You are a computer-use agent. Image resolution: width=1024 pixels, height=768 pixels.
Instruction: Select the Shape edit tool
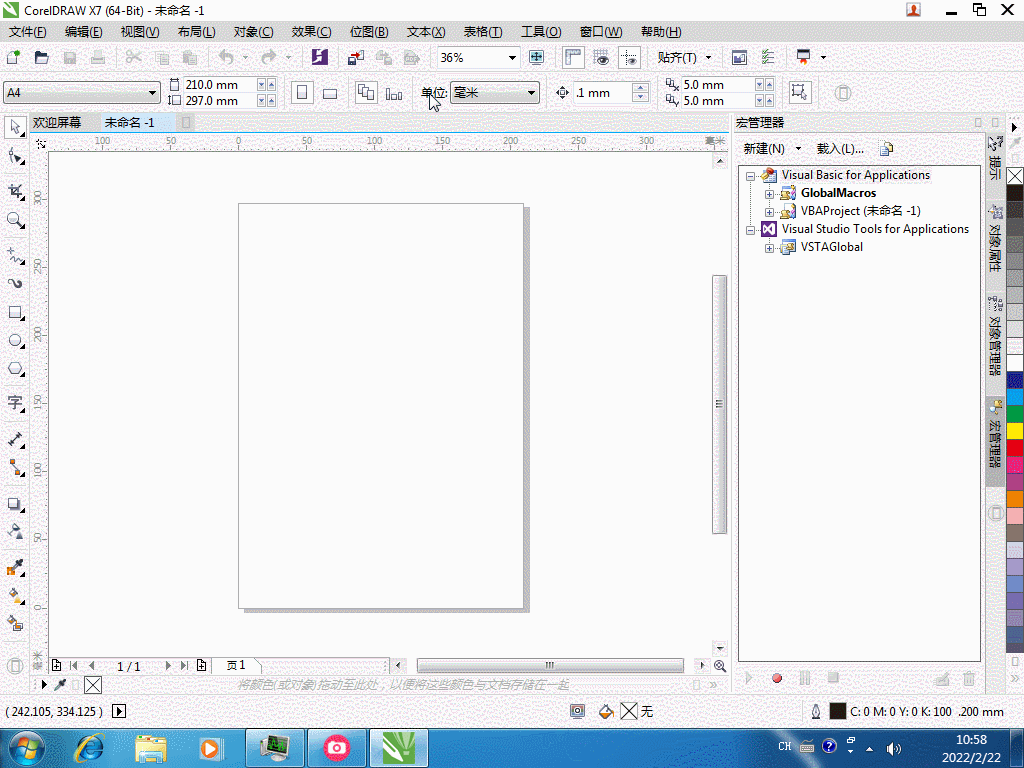tap(15, 157)
